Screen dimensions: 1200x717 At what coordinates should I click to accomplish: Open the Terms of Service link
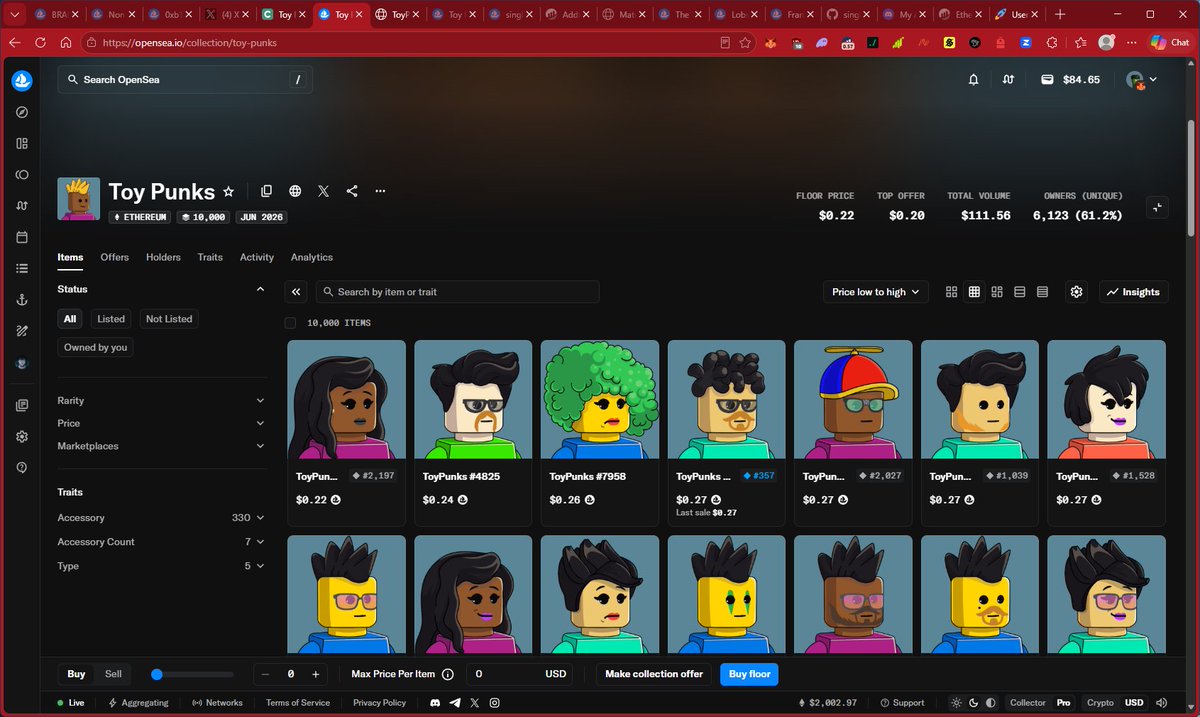(x=298, y=703)
